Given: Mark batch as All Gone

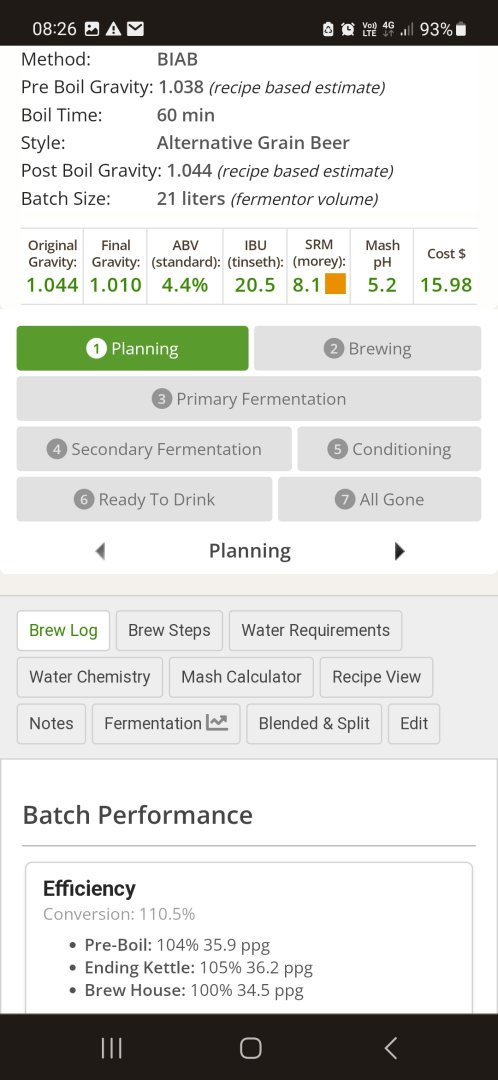Looking at the screenshot, I should pyautogui.click(x=380, y=499).
